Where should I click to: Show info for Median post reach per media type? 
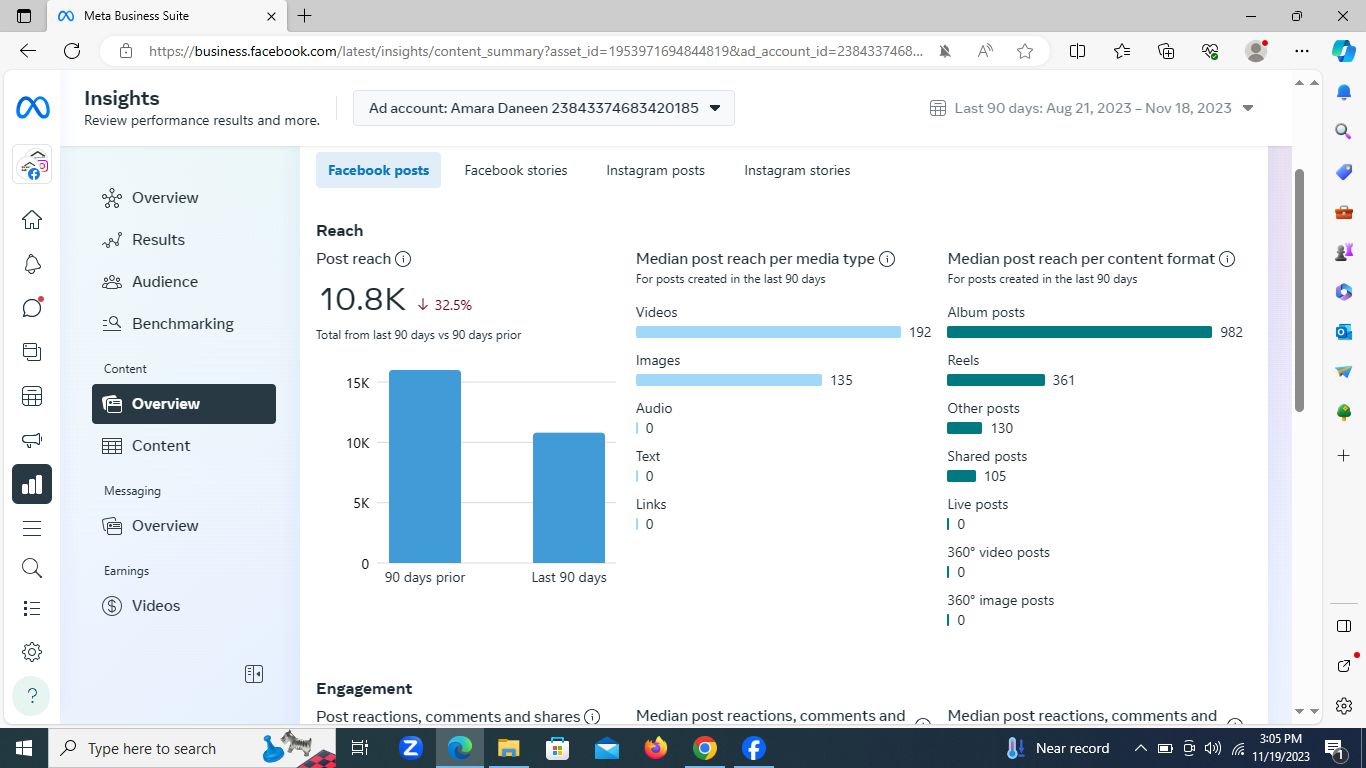(x=886, y=259)
